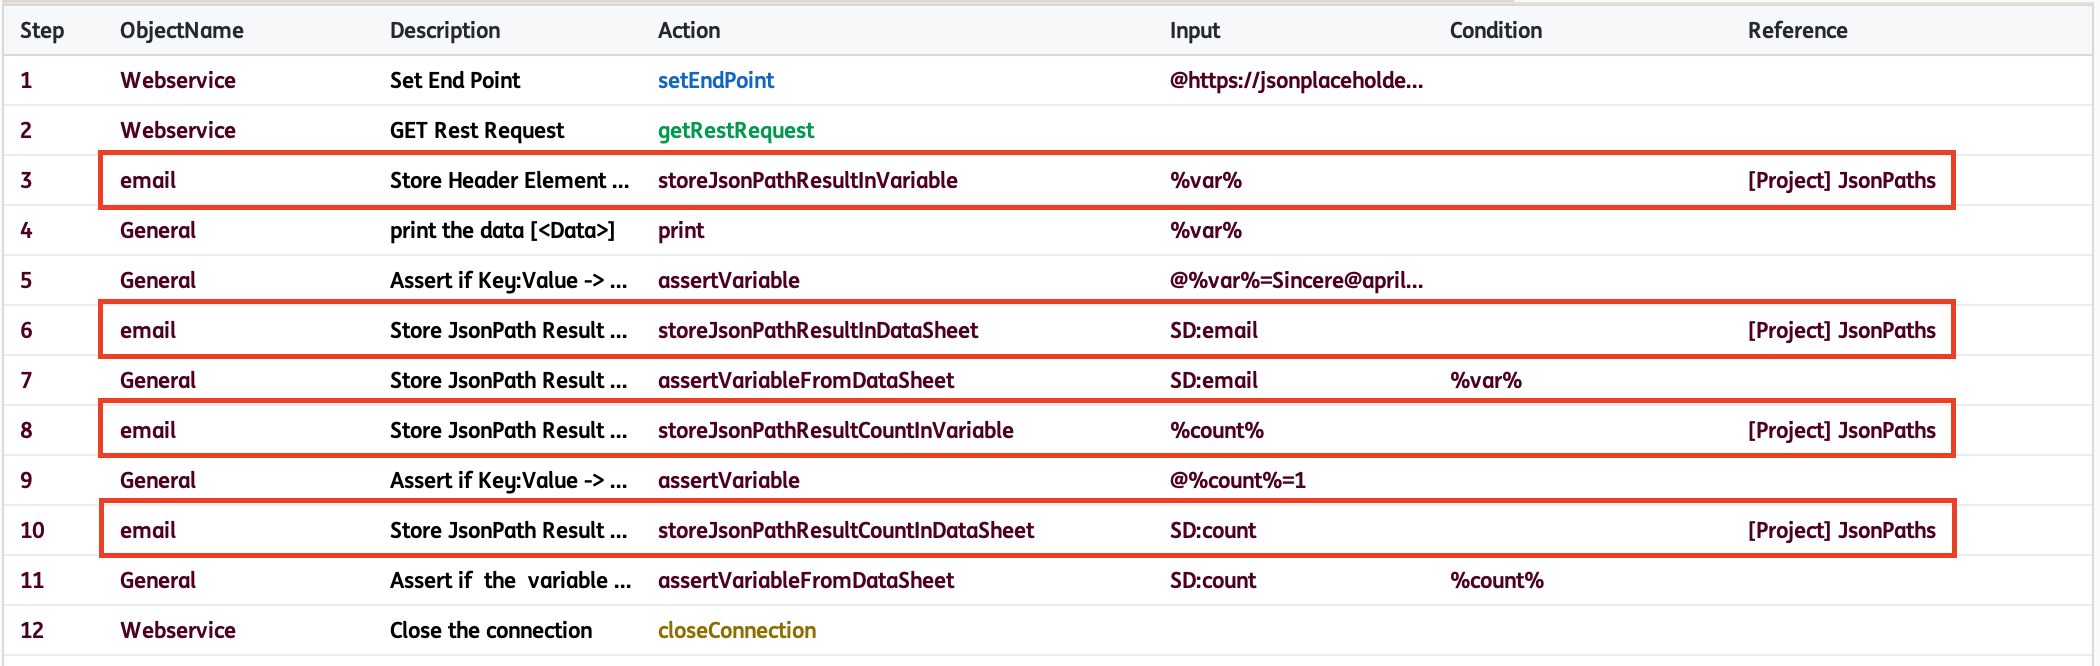The width and height of the screenshot is (2100, 666).
Task: Select assertVariableFromDataSheet action in step 7
Action: (806, 380)
